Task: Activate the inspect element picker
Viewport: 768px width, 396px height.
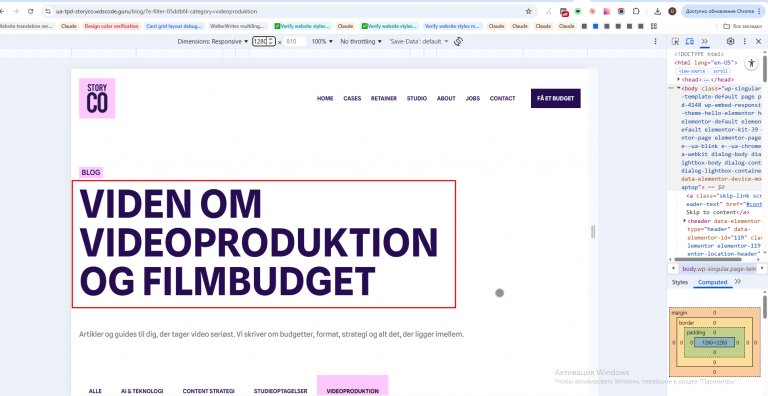Action: (x=675, y=42)
